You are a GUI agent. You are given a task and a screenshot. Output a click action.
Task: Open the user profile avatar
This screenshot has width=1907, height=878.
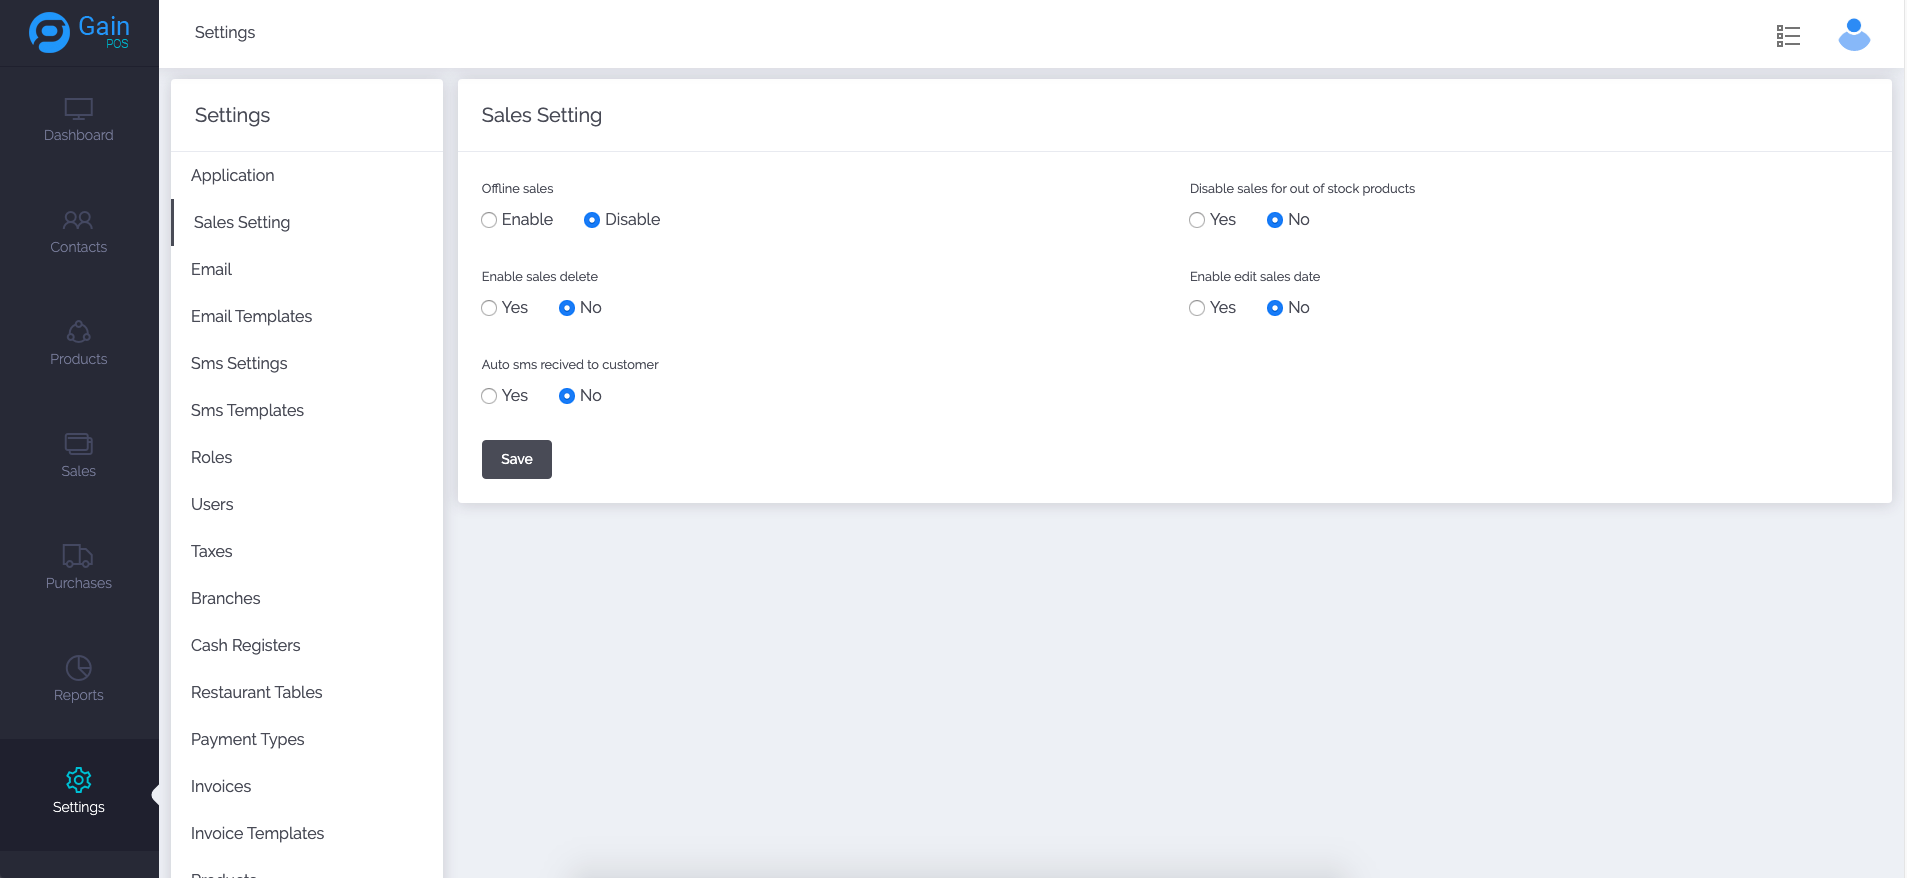click(x=1853, y=35)
